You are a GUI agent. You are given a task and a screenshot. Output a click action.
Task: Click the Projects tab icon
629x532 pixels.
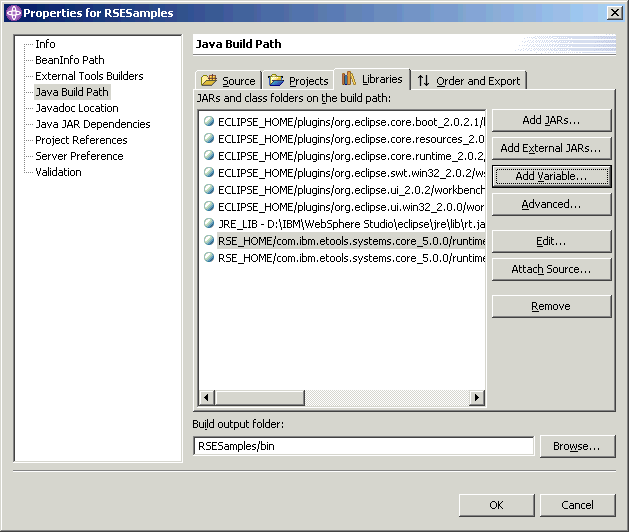tap(276, 81)
